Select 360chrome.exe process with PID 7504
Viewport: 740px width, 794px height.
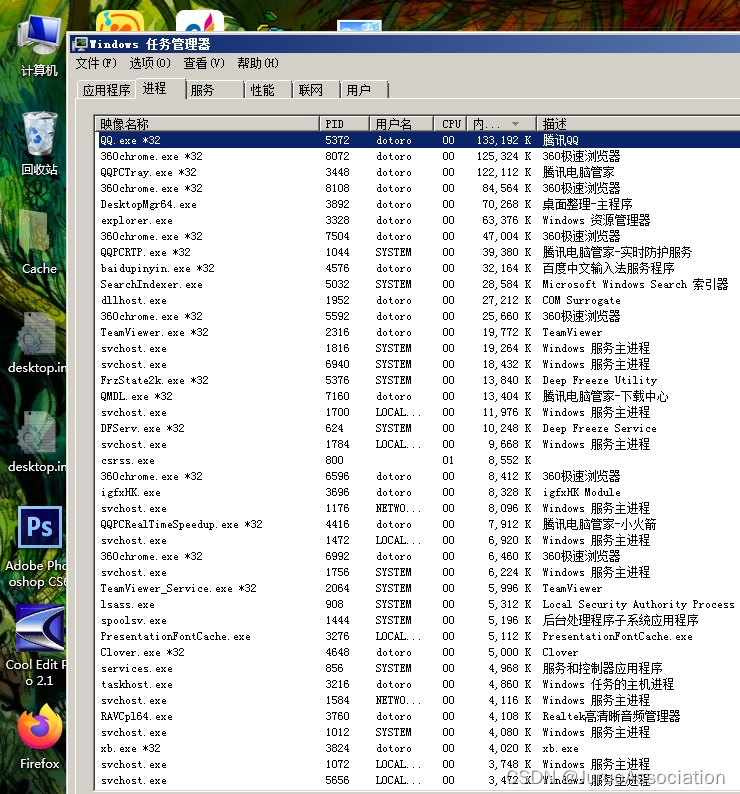(418, 236)
